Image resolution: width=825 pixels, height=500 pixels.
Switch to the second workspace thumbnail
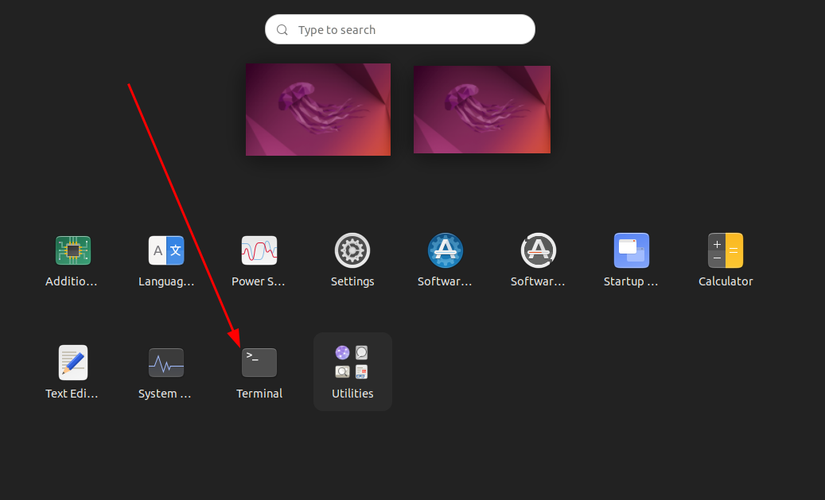(x=482, y=109)
